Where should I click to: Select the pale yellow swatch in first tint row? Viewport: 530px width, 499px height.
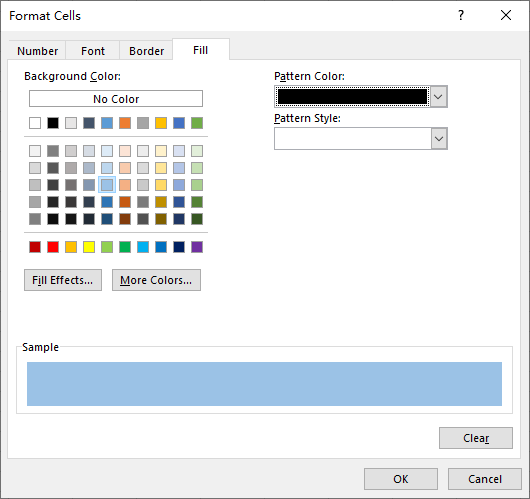pyautogui.click(x=161, y=151)
